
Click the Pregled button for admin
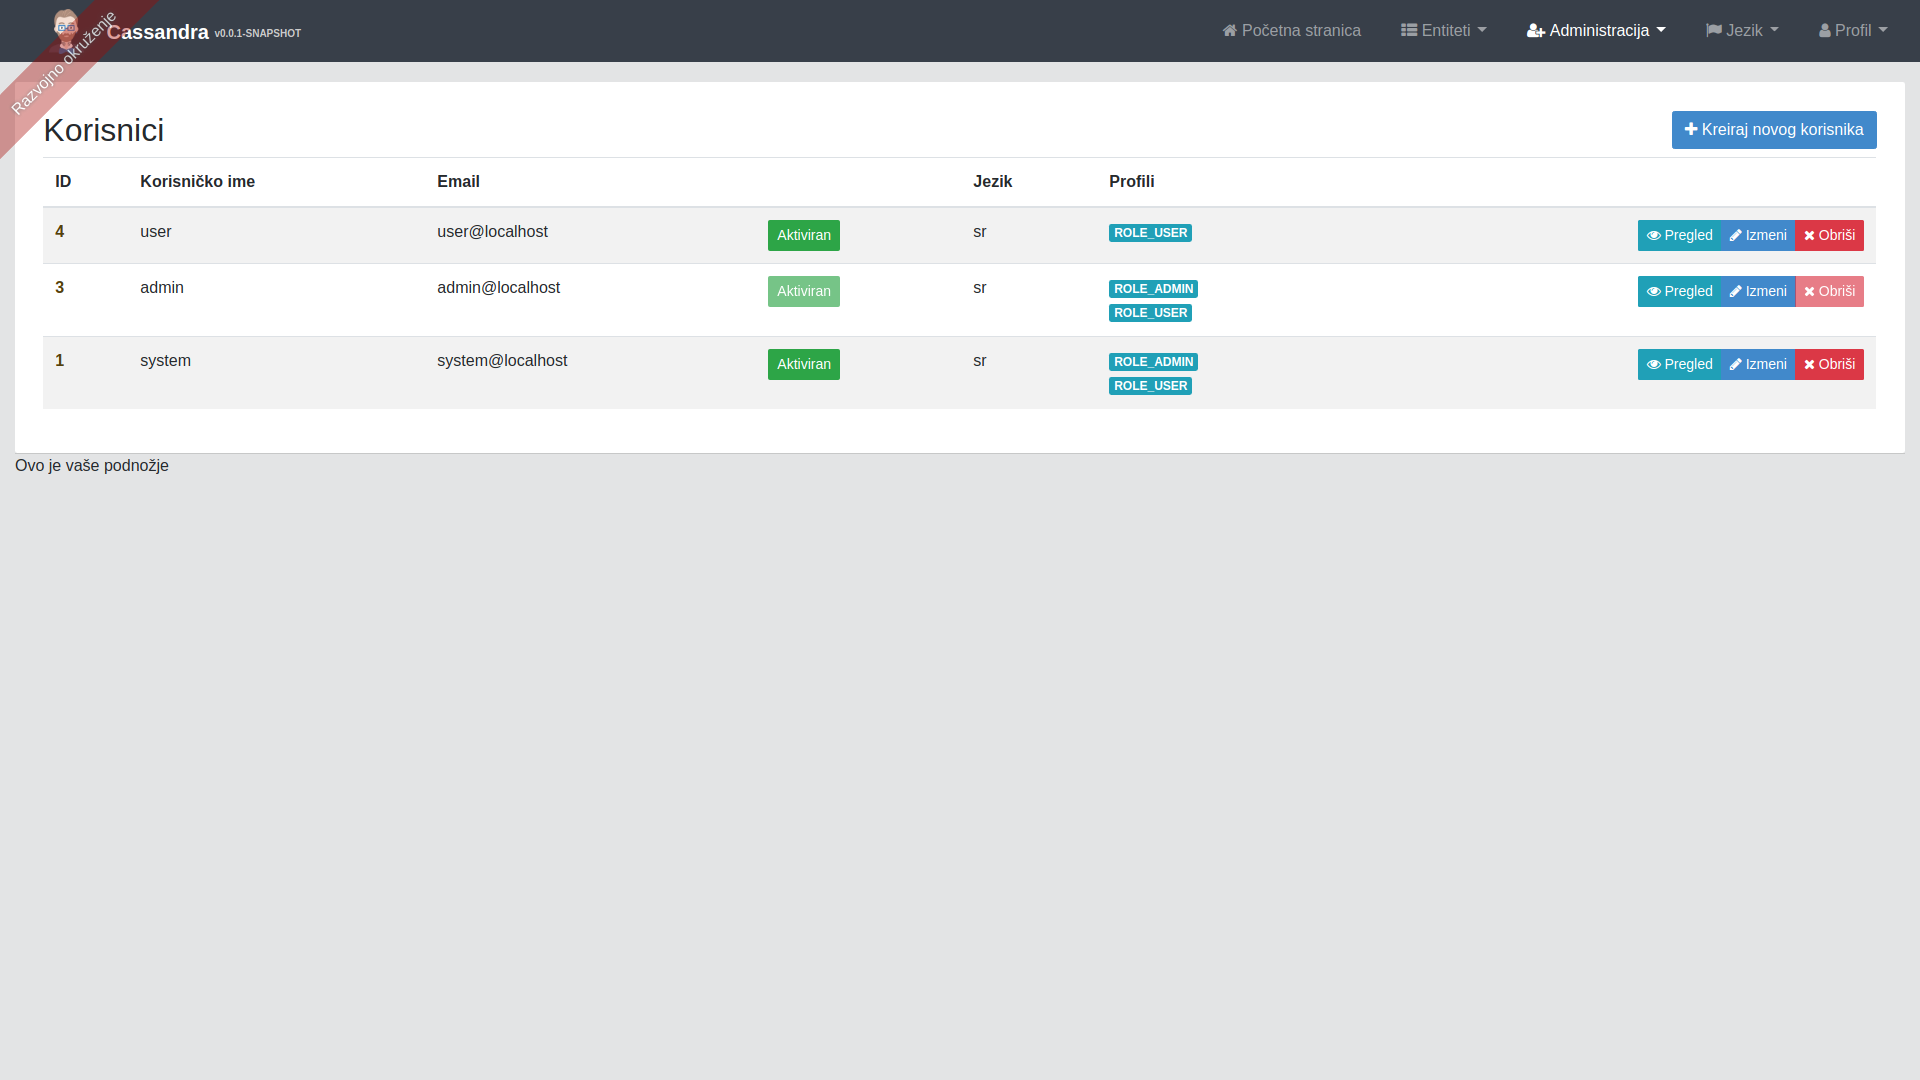click(1679, 292)
